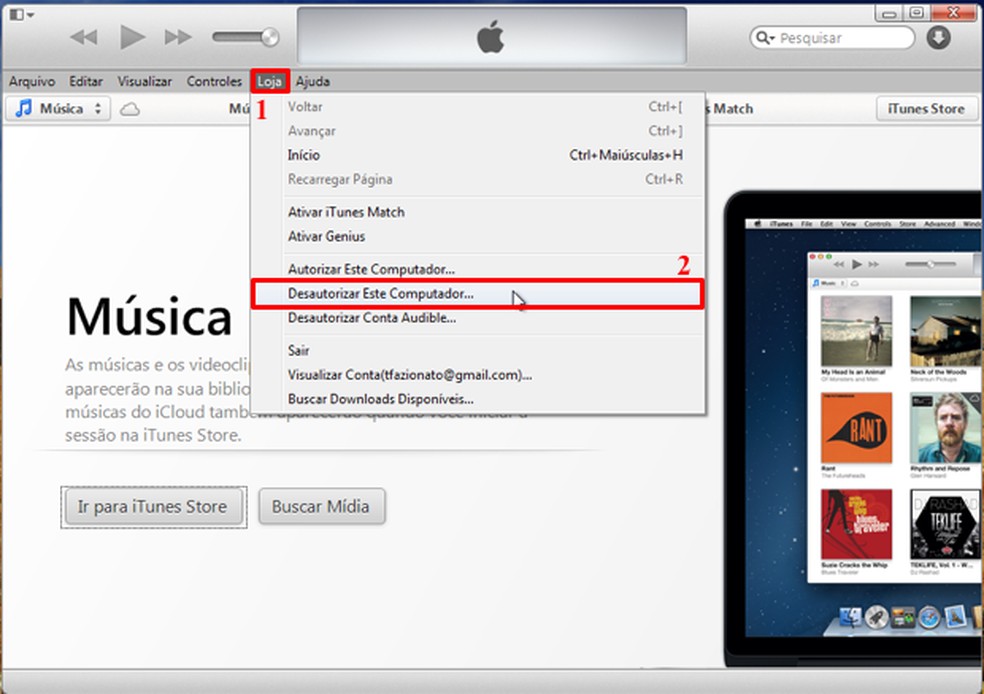Click the Apple logo in the display
This screenshot has height=694, width=984.
490,37
